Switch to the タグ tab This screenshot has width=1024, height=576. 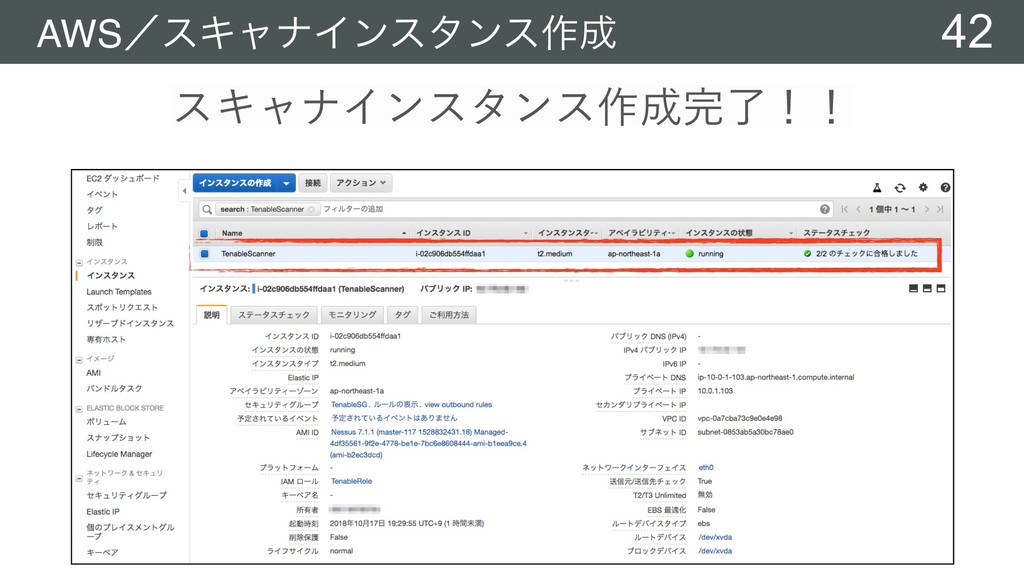[402, 315]
